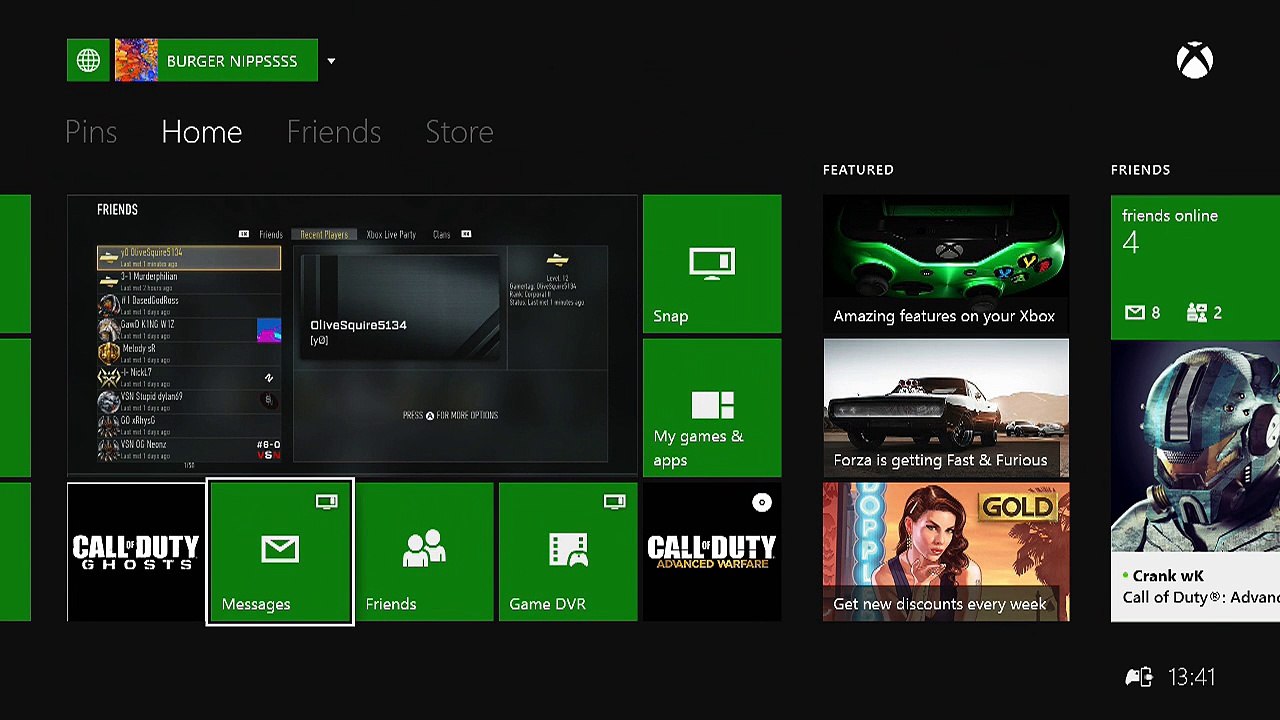The height and width of the screenshot is (720, 1280).
Task: Launch the Call of Duty Ghosts tile
Action: pyautogui.click(x=136, y=552)
